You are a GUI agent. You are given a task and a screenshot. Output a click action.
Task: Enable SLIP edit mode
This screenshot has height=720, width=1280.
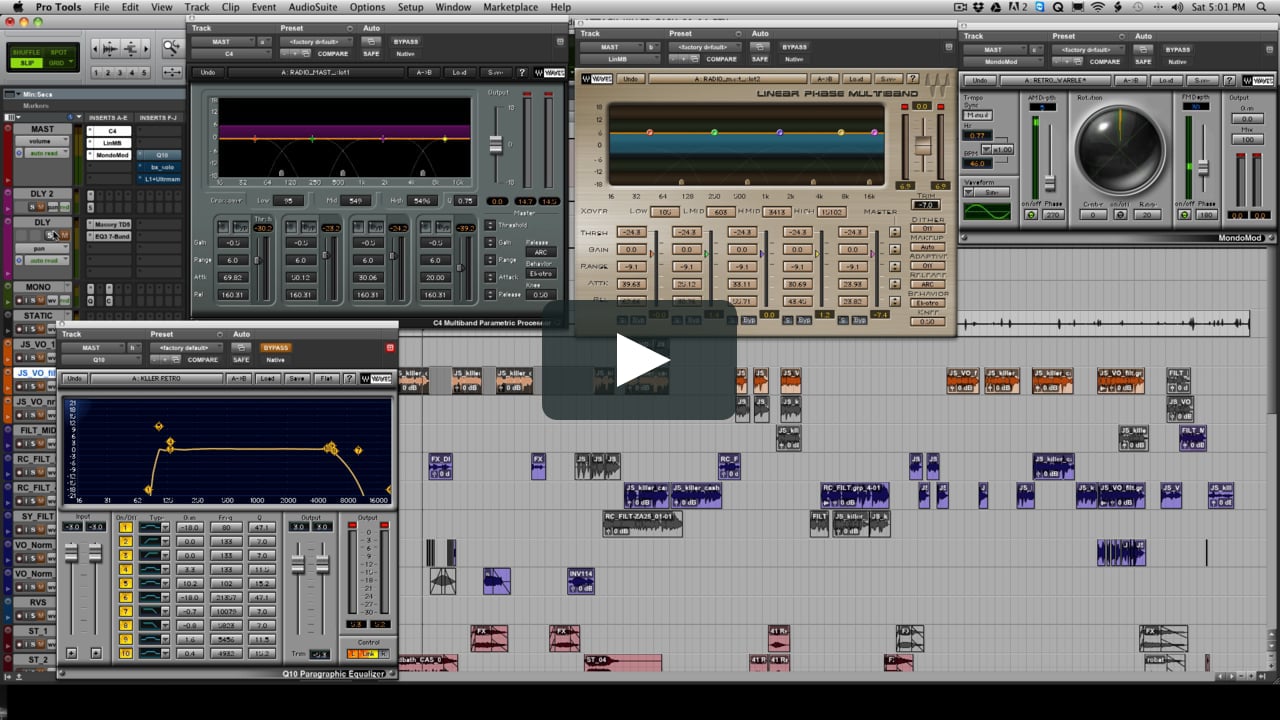26,63
